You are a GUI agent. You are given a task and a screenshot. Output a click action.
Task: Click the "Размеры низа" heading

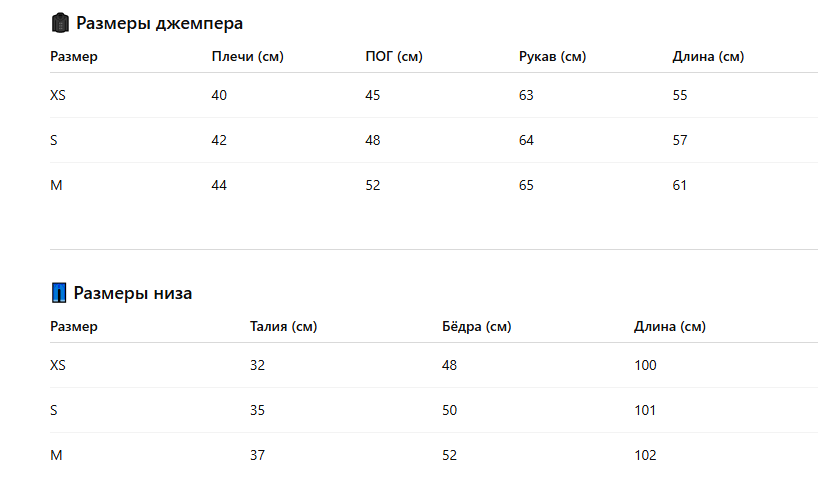(x=133, y=293)
